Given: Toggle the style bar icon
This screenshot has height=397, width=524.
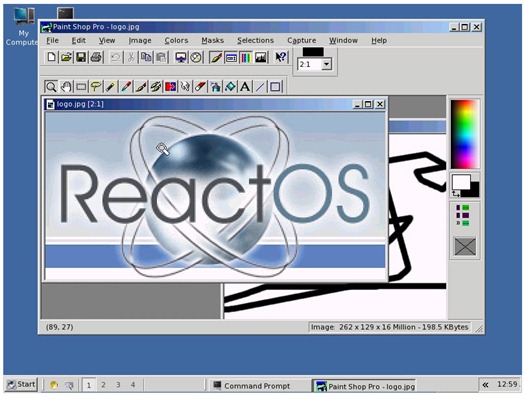Looking at the screenshot, I should (x=231, y=57).
